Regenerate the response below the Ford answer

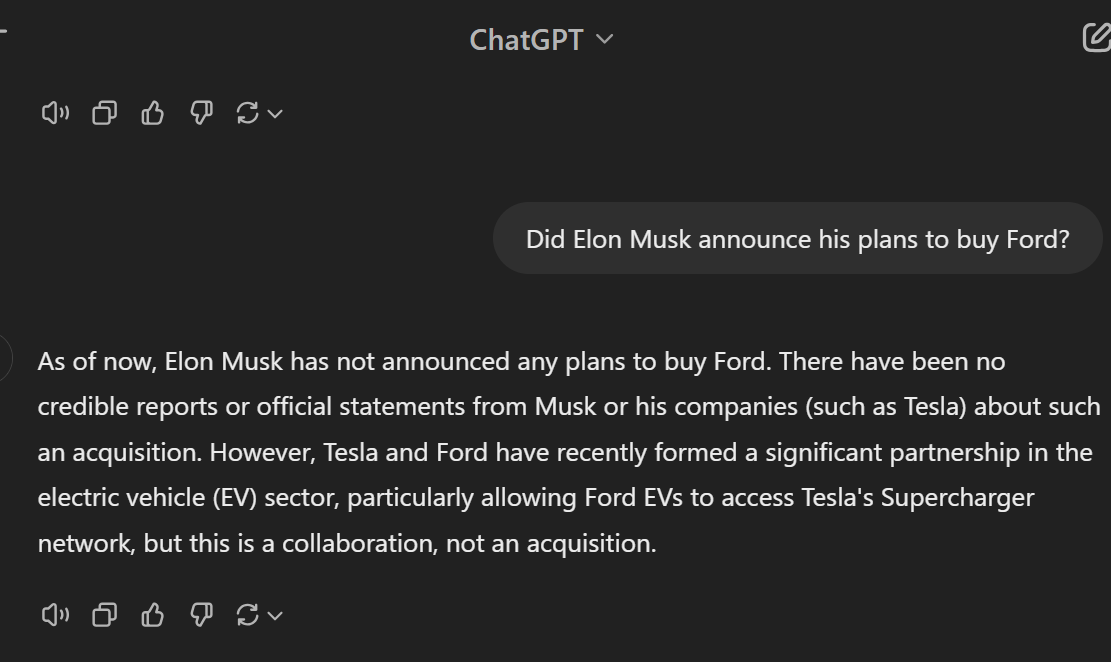pyautogui.click(x=247, y=615)
